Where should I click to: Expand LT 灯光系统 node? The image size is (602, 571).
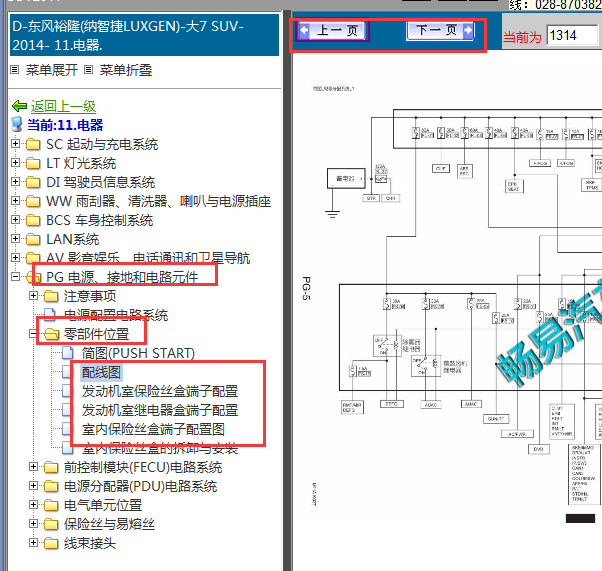point(15,162)
